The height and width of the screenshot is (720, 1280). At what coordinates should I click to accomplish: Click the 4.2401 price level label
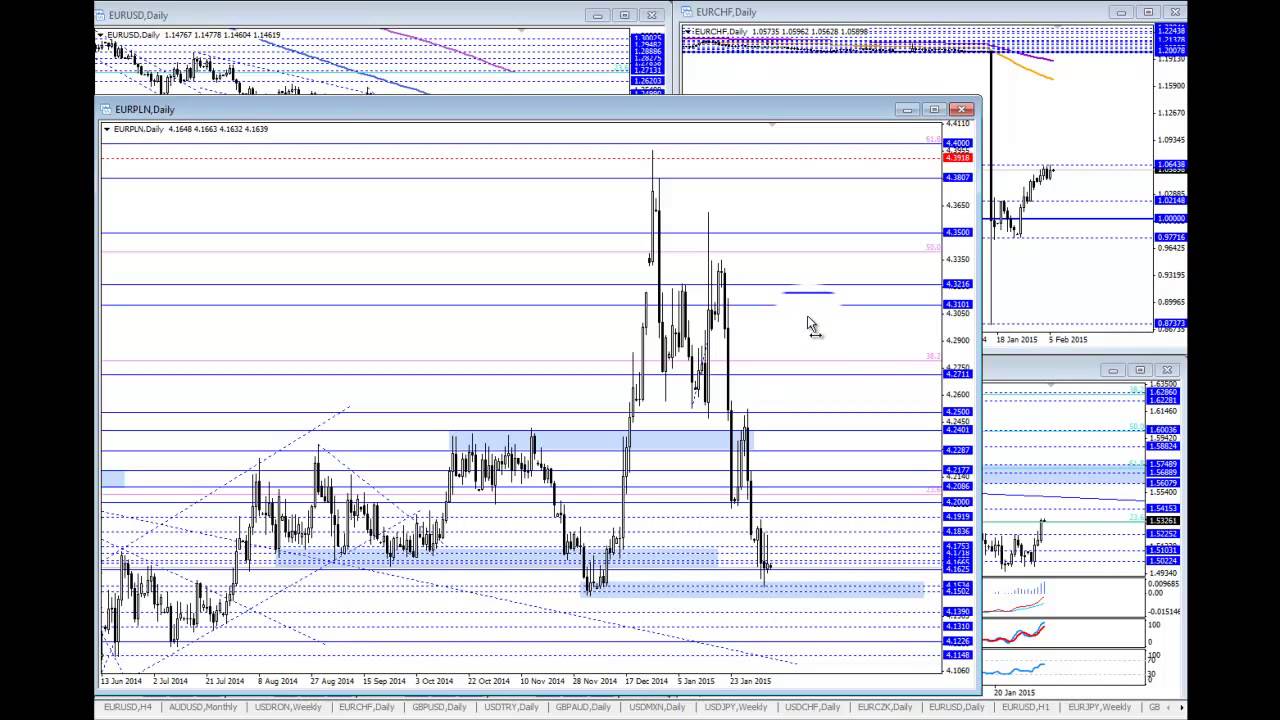(x=958, y=430)
